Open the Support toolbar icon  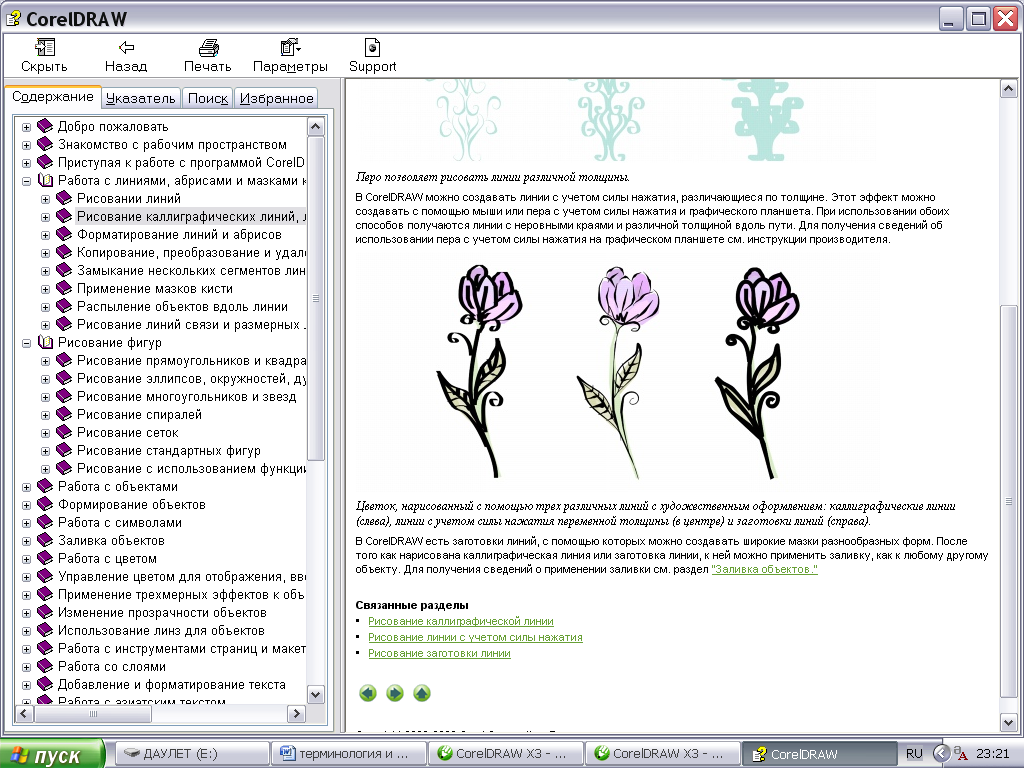372,48
